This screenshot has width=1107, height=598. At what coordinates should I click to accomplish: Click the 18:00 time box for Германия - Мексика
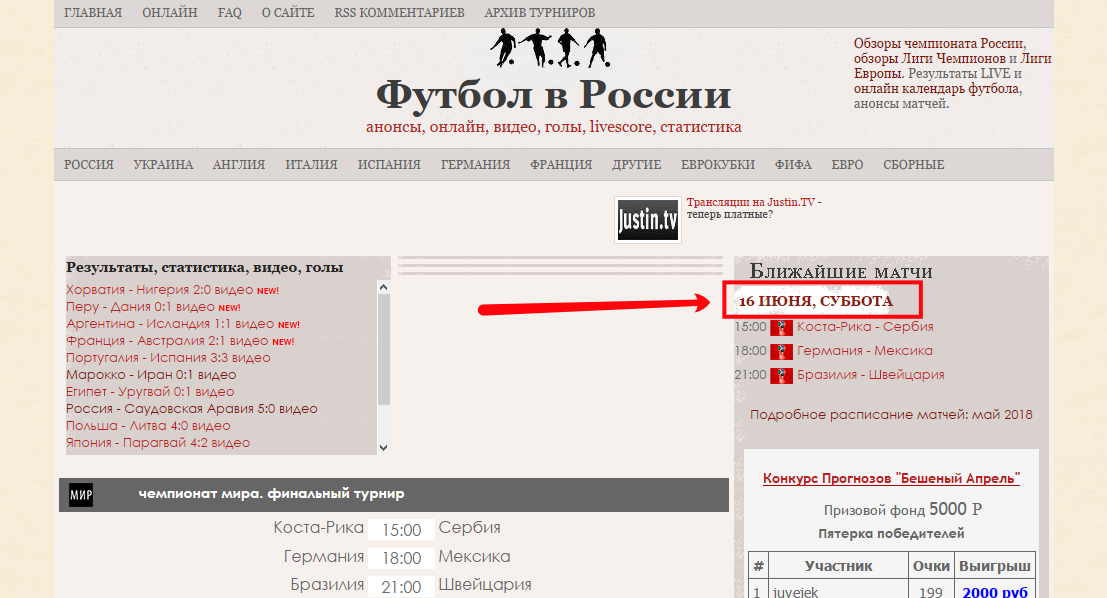pos(400,557)
